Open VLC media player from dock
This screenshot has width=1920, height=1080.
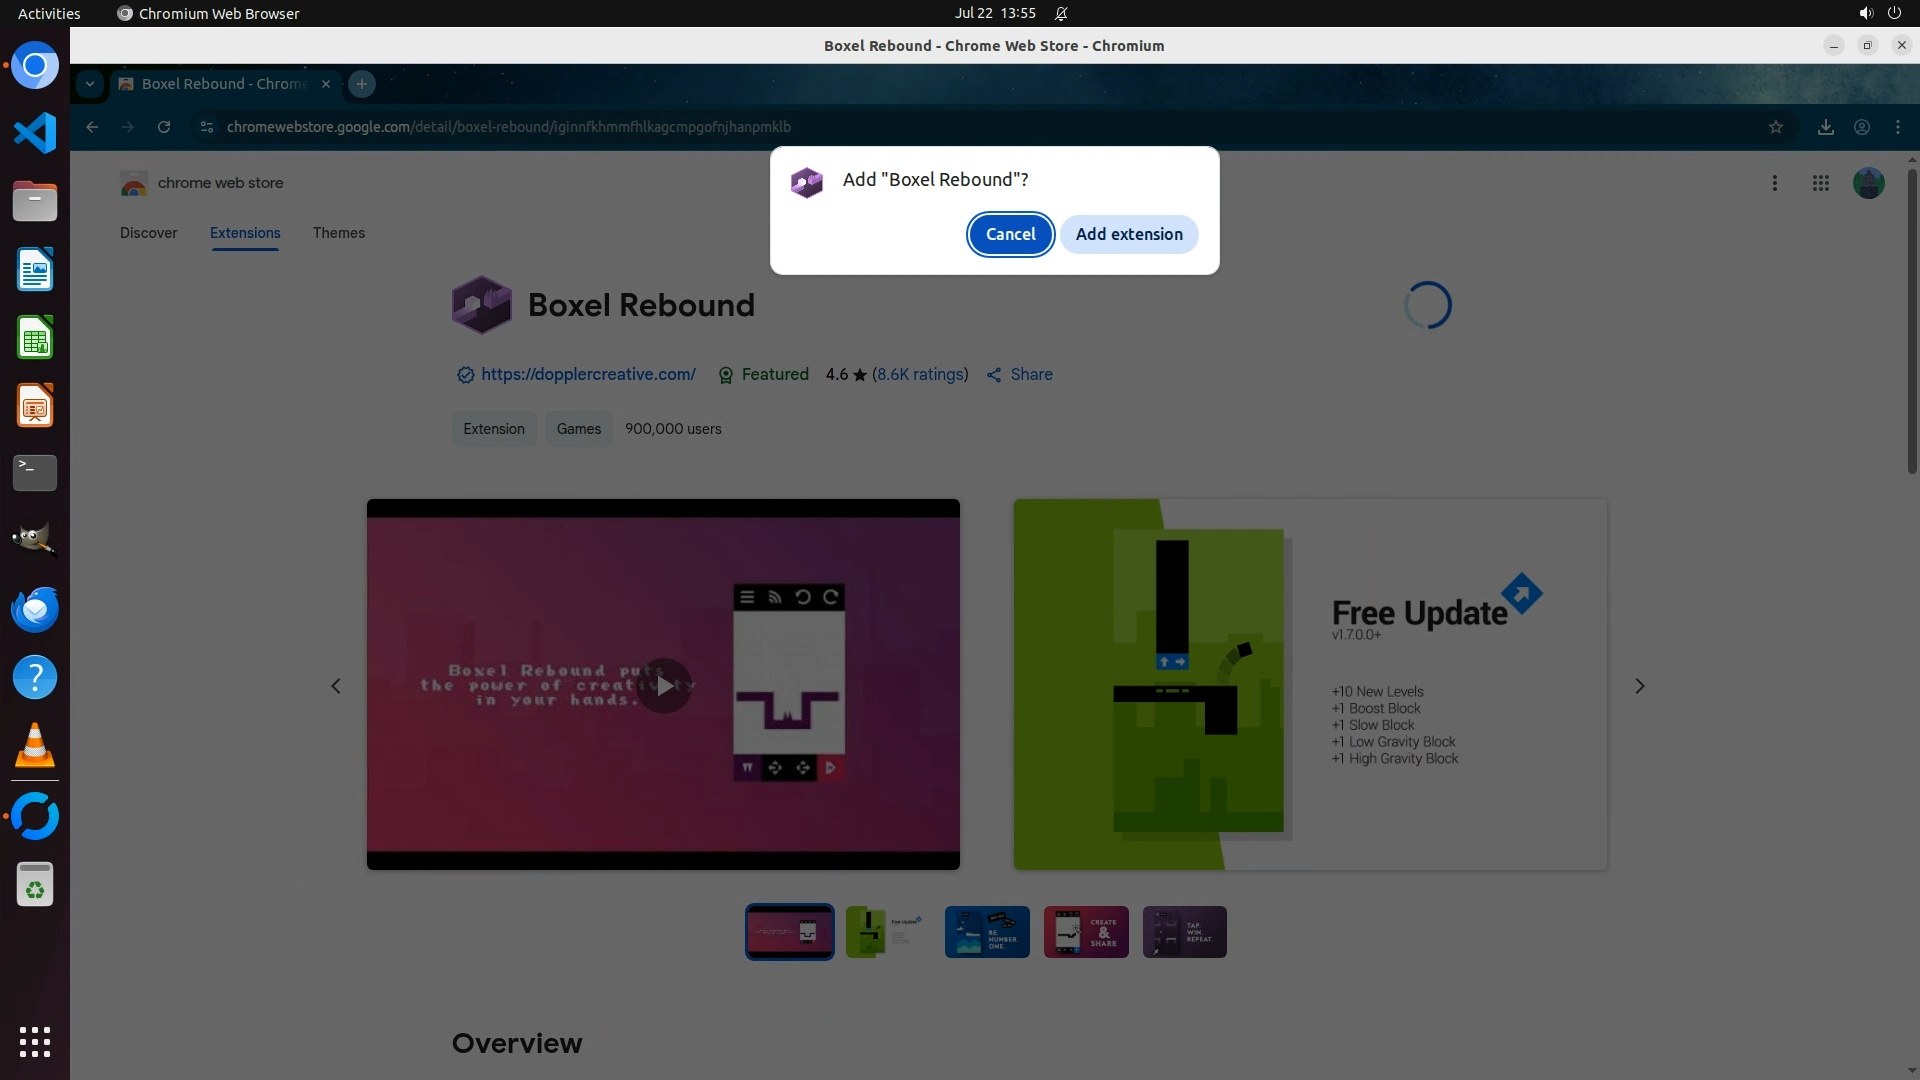point(35,746)
